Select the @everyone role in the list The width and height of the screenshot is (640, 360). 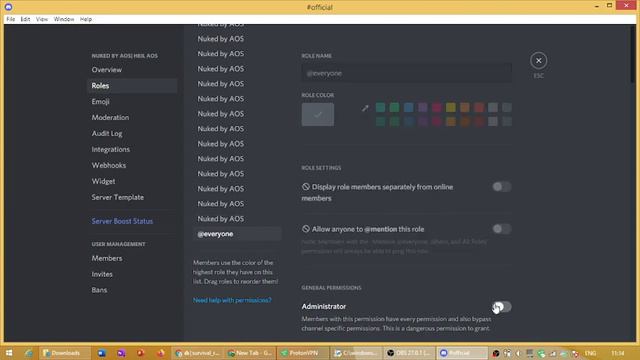pyautogui.click(x=237, y=234)
